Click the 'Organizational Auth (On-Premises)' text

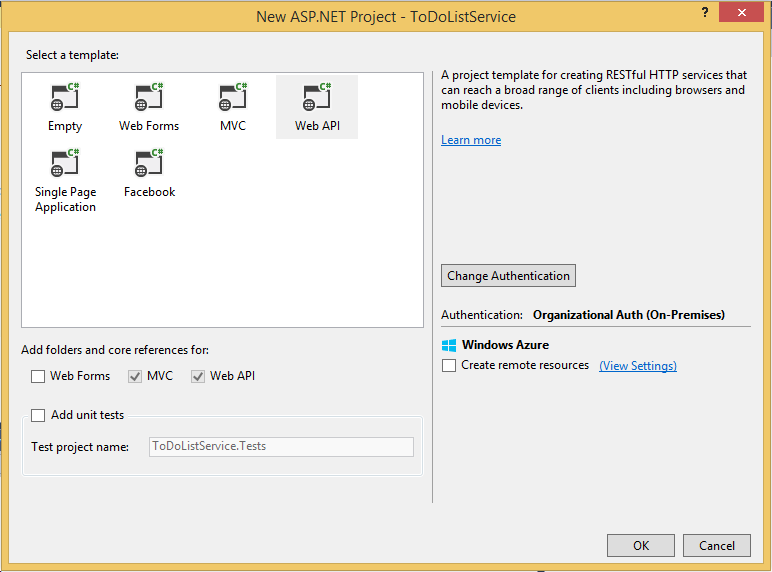(629, 315)
